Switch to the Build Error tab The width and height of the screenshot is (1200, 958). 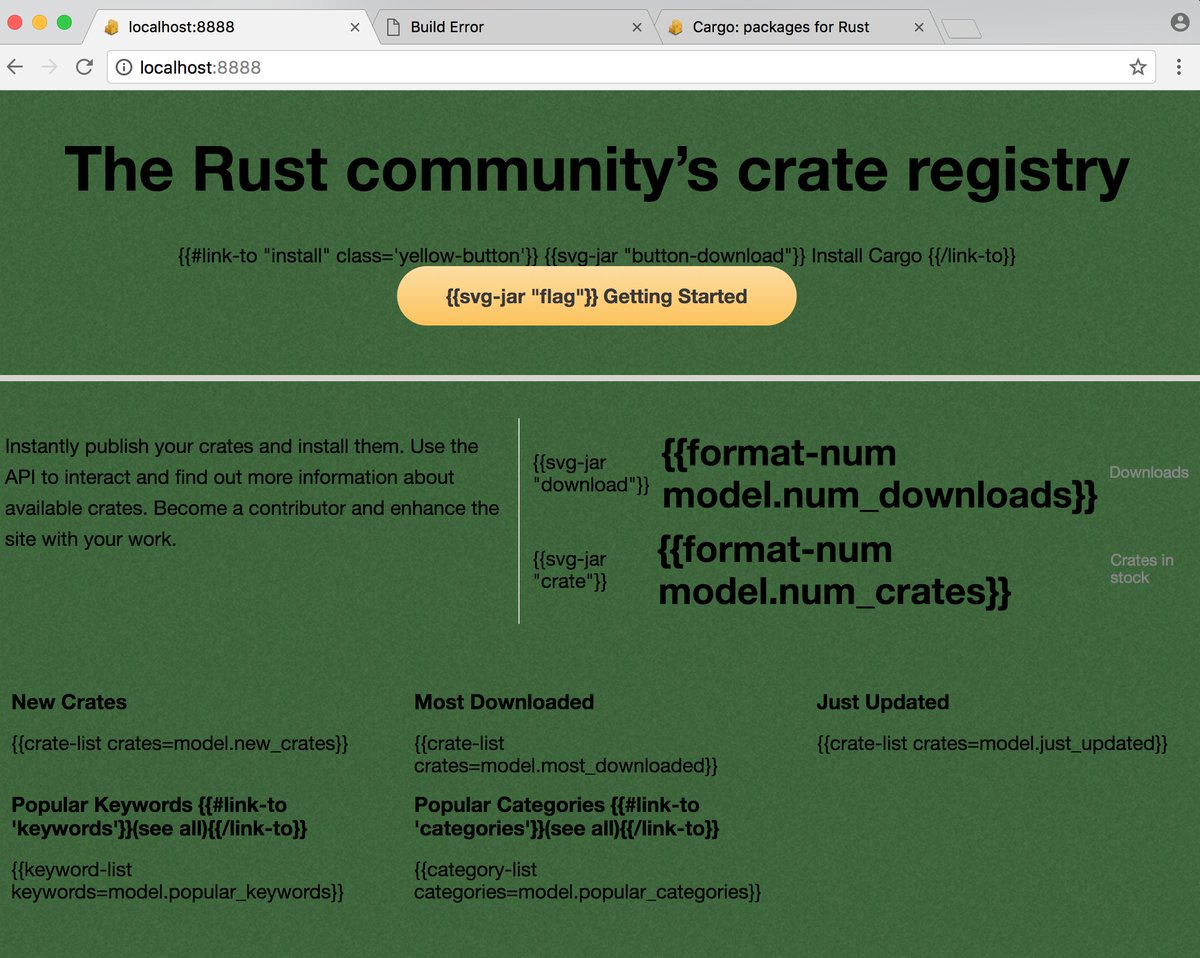[x=515, y=27]
